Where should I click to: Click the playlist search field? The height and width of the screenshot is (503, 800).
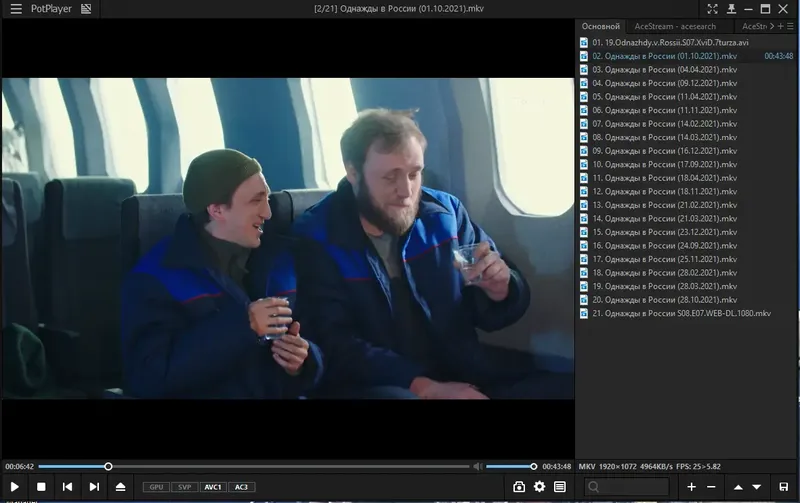point(627,487)
